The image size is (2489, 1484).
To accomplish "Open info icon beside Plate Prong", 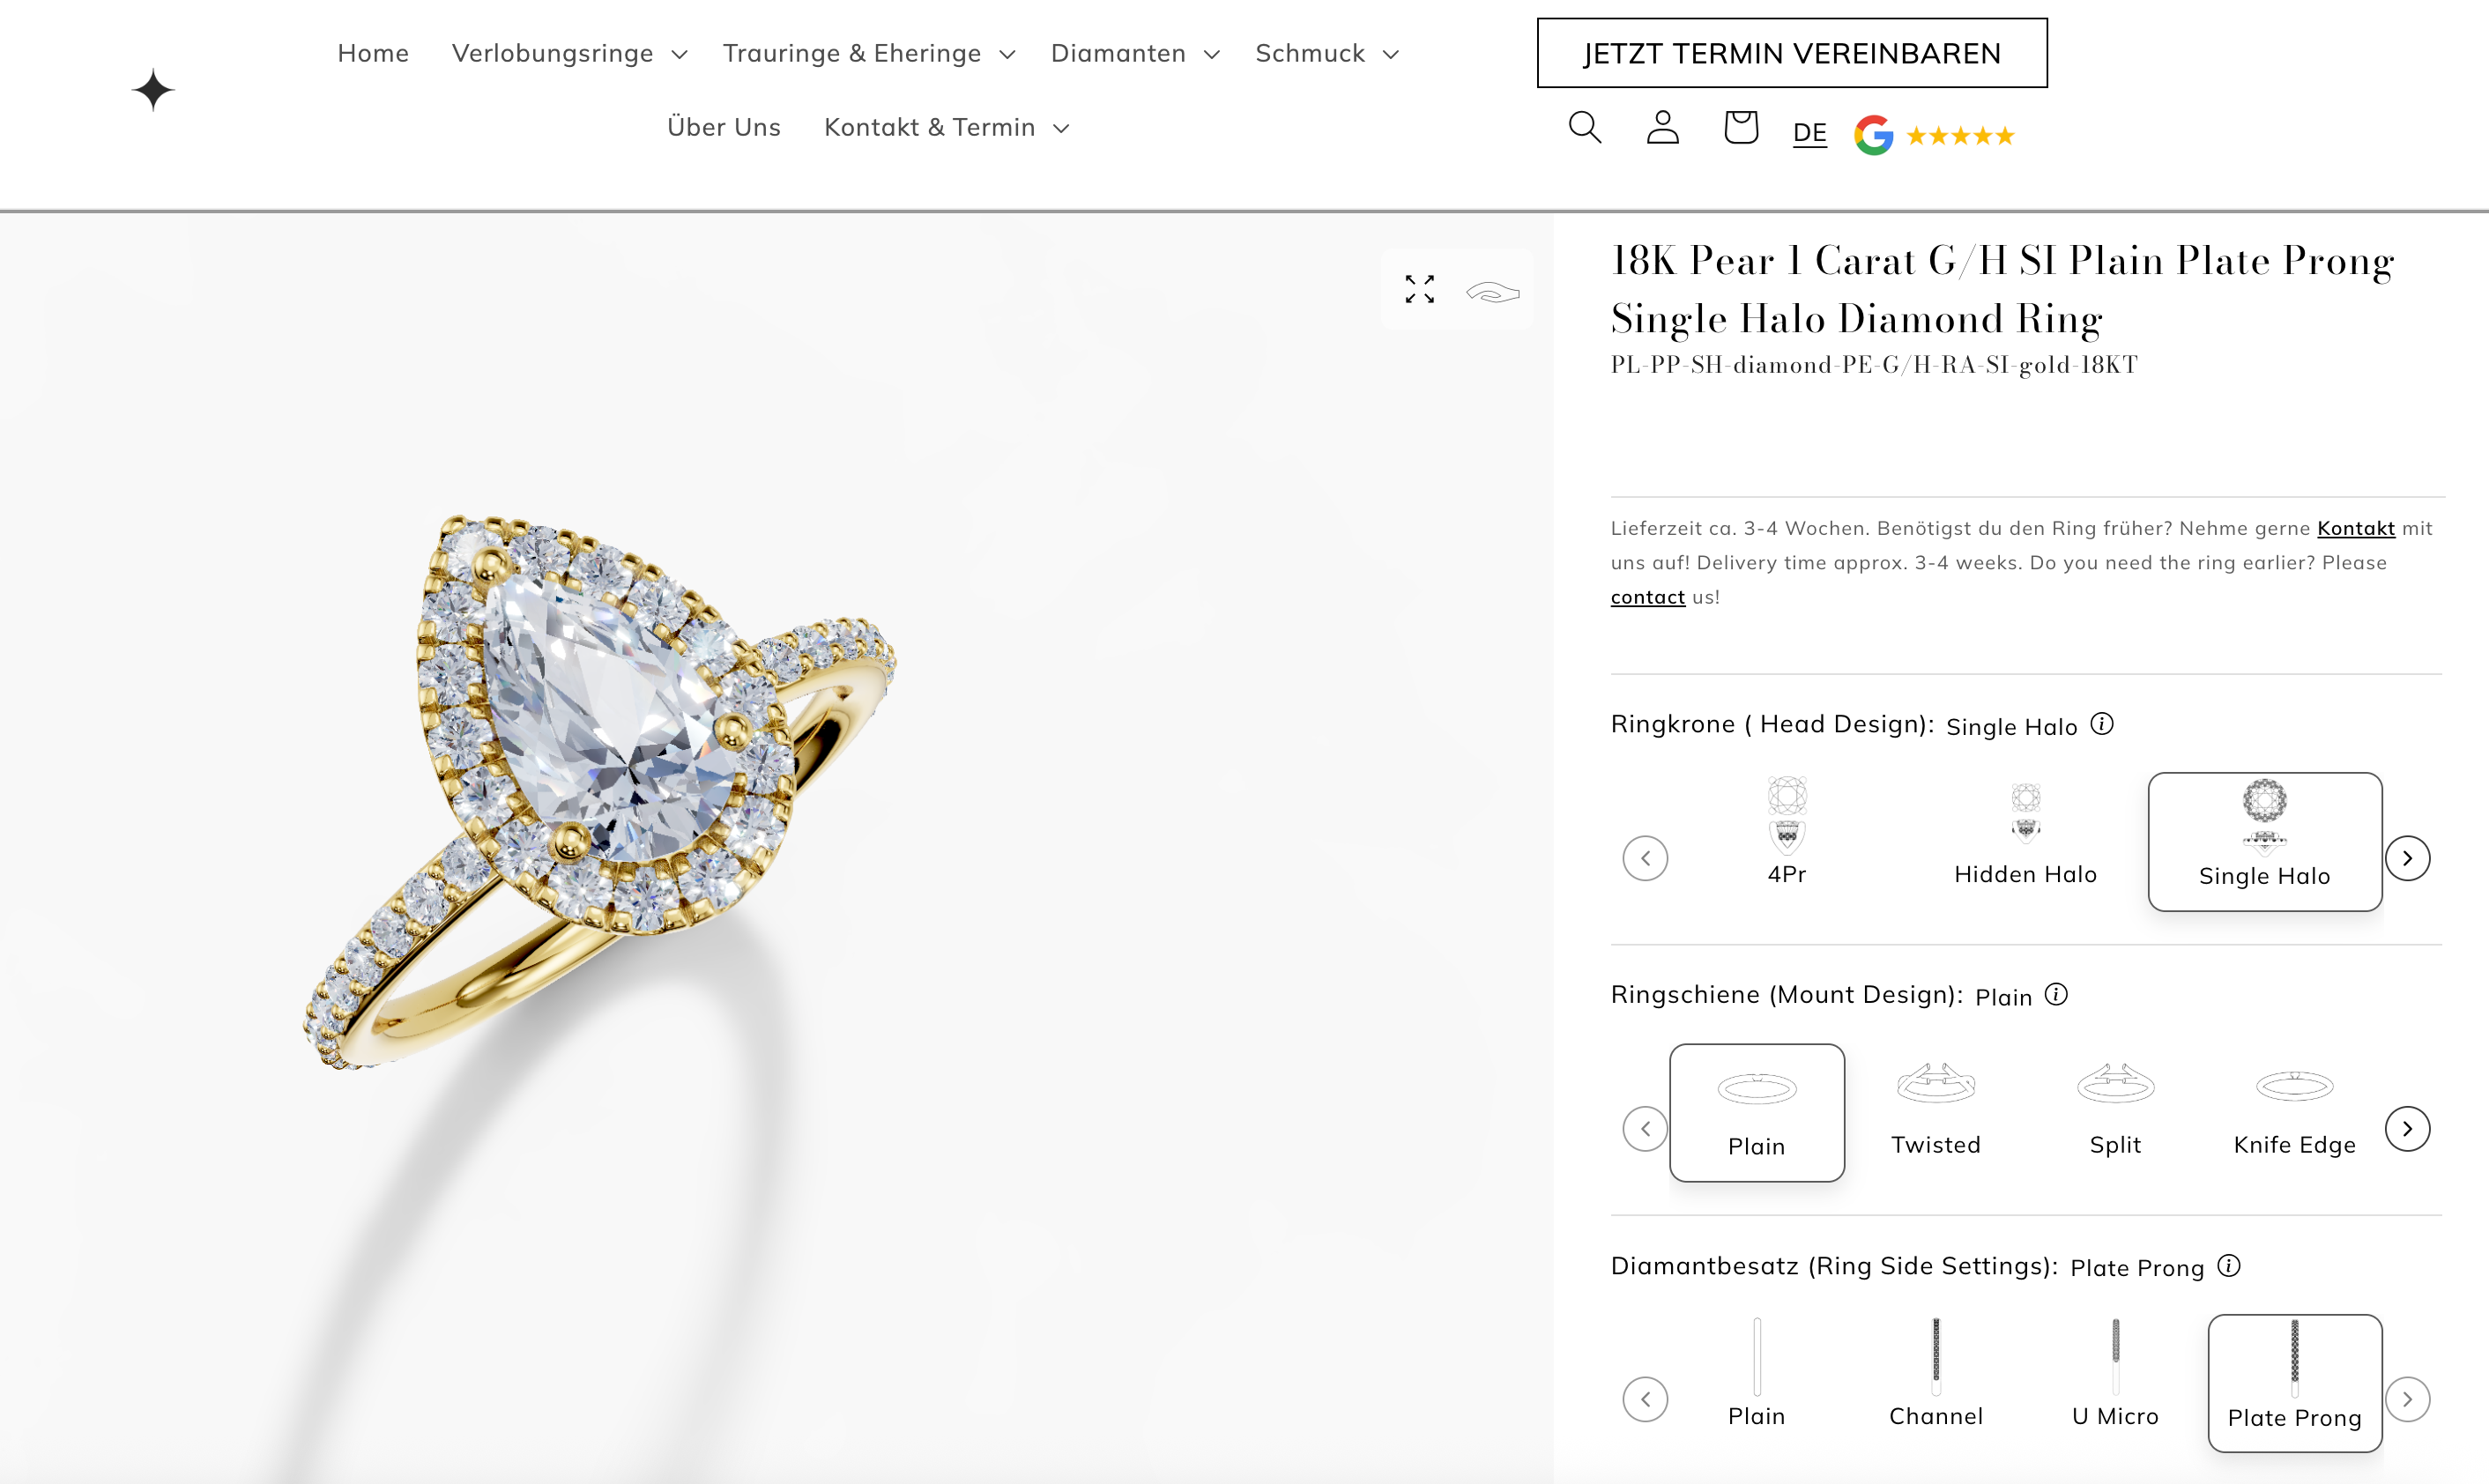I will point(2229,1266).
